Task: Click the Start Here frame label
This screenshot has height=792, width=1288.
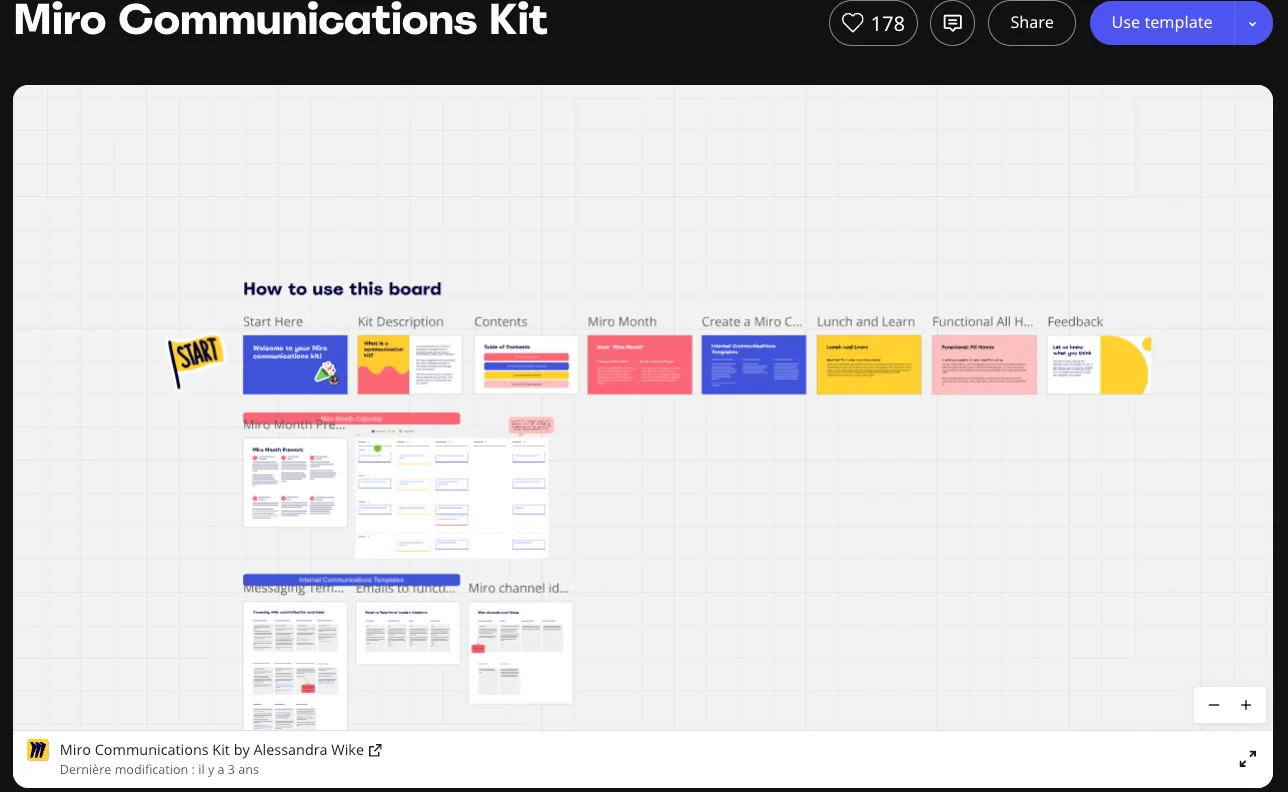Action: (273, 322)
